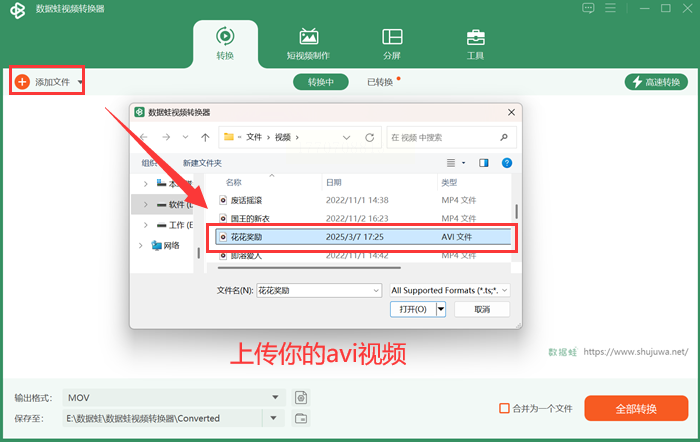Open the 添加文件 dropdown arrow
Viewport: 700px width, 442px height.
click(80, 82)
